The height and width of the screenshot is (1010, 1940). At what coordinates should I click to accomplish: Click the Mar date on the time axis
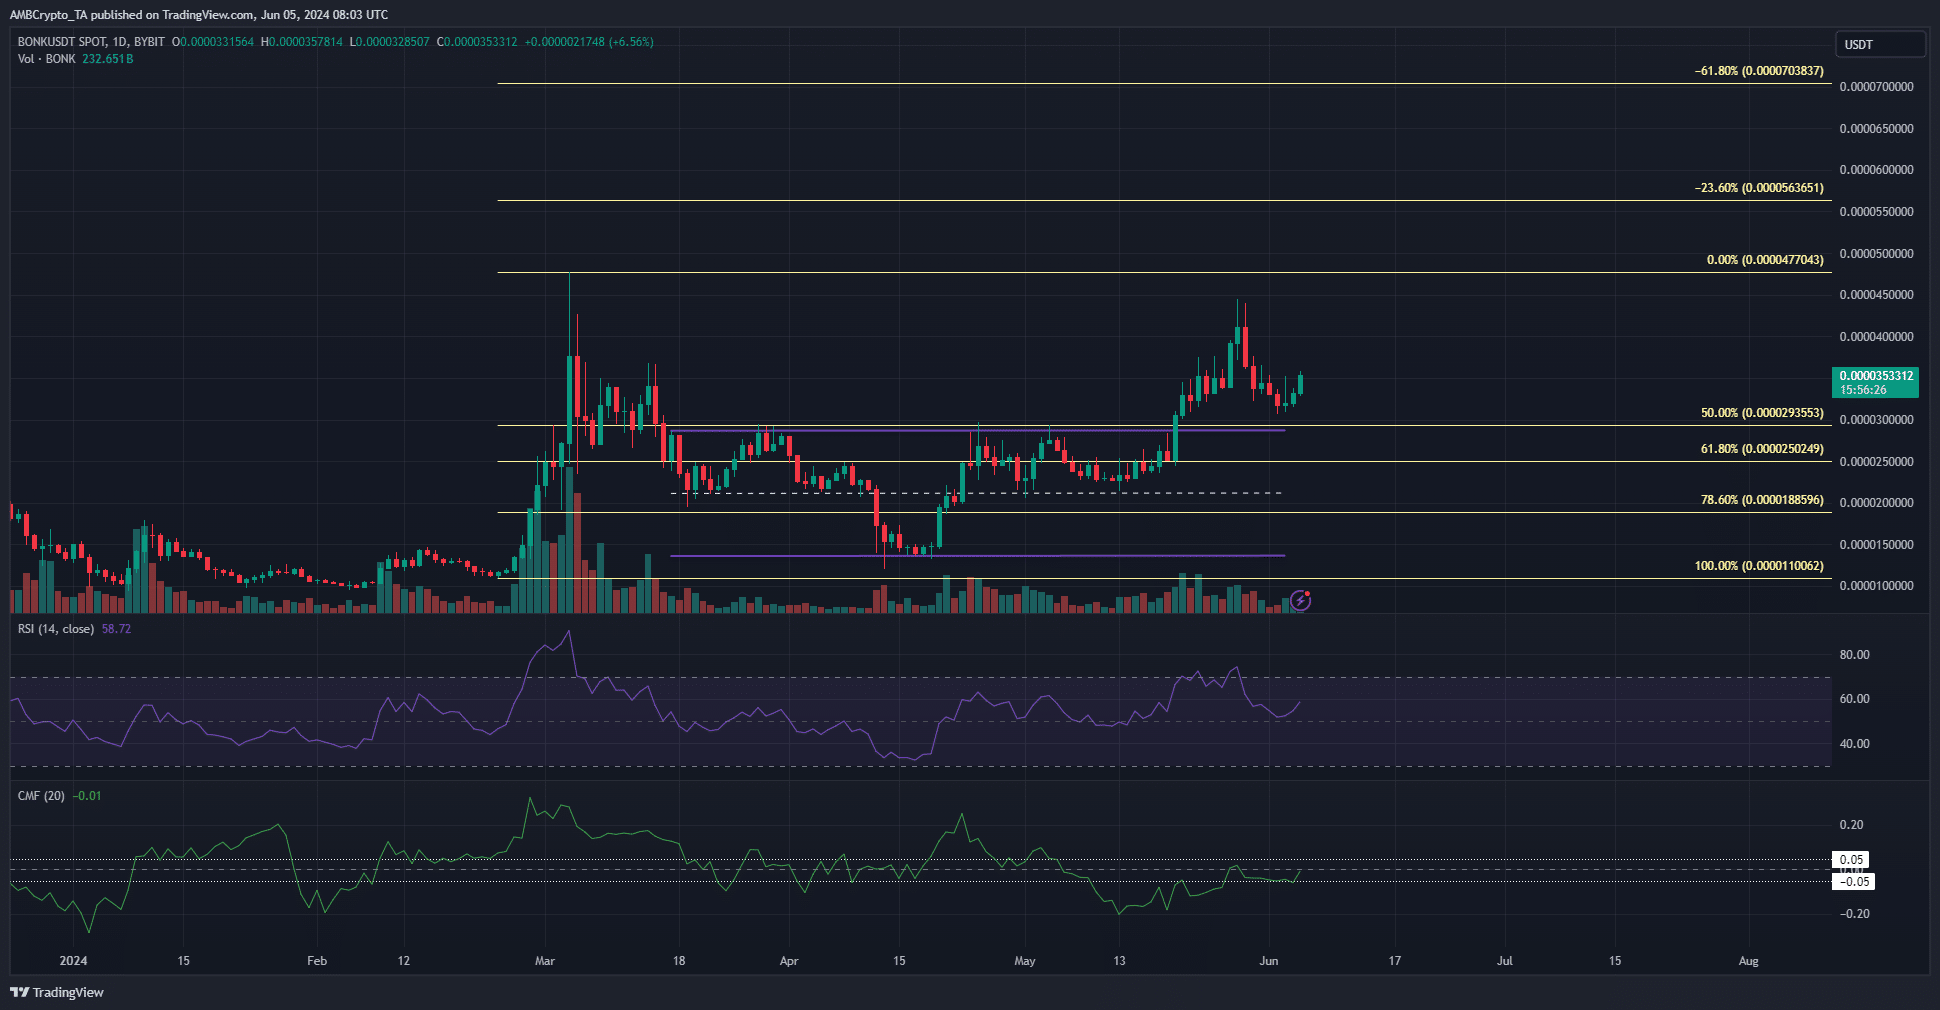(545, 961)
